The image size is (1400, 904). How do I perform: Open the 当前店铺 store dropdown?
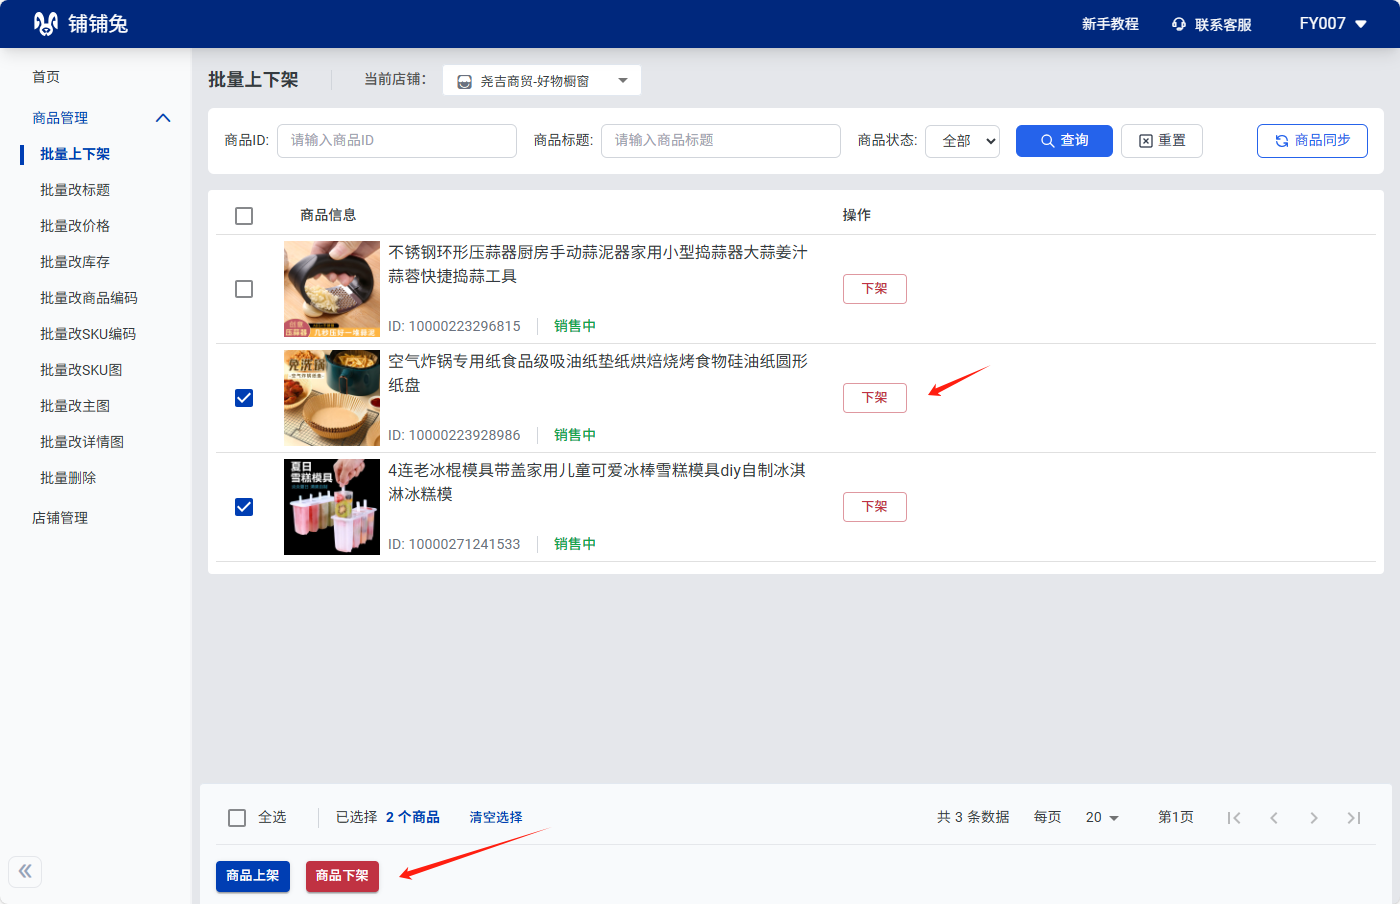541,81
